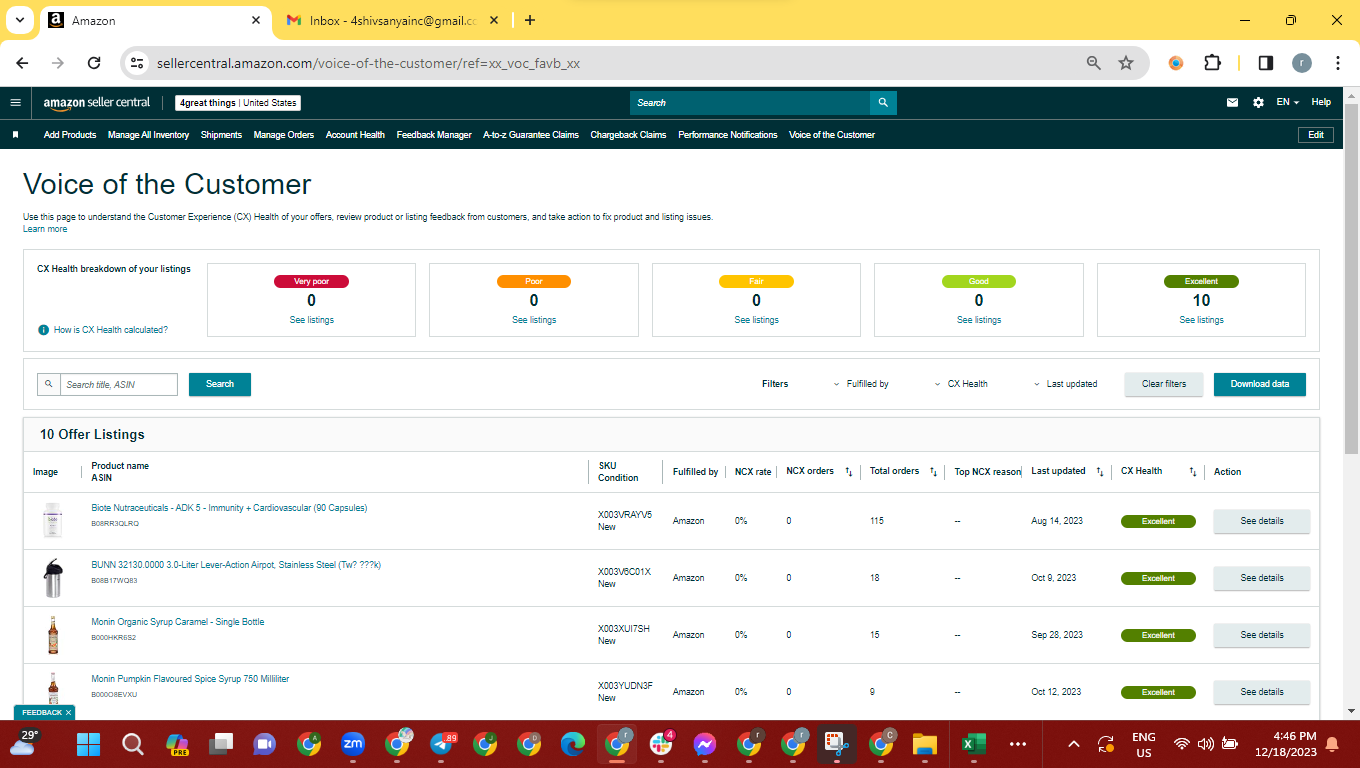Click the Search button beside title/ASIN field
The height and width of the screenshot is (768, 1360).
[x=220, y=384]
